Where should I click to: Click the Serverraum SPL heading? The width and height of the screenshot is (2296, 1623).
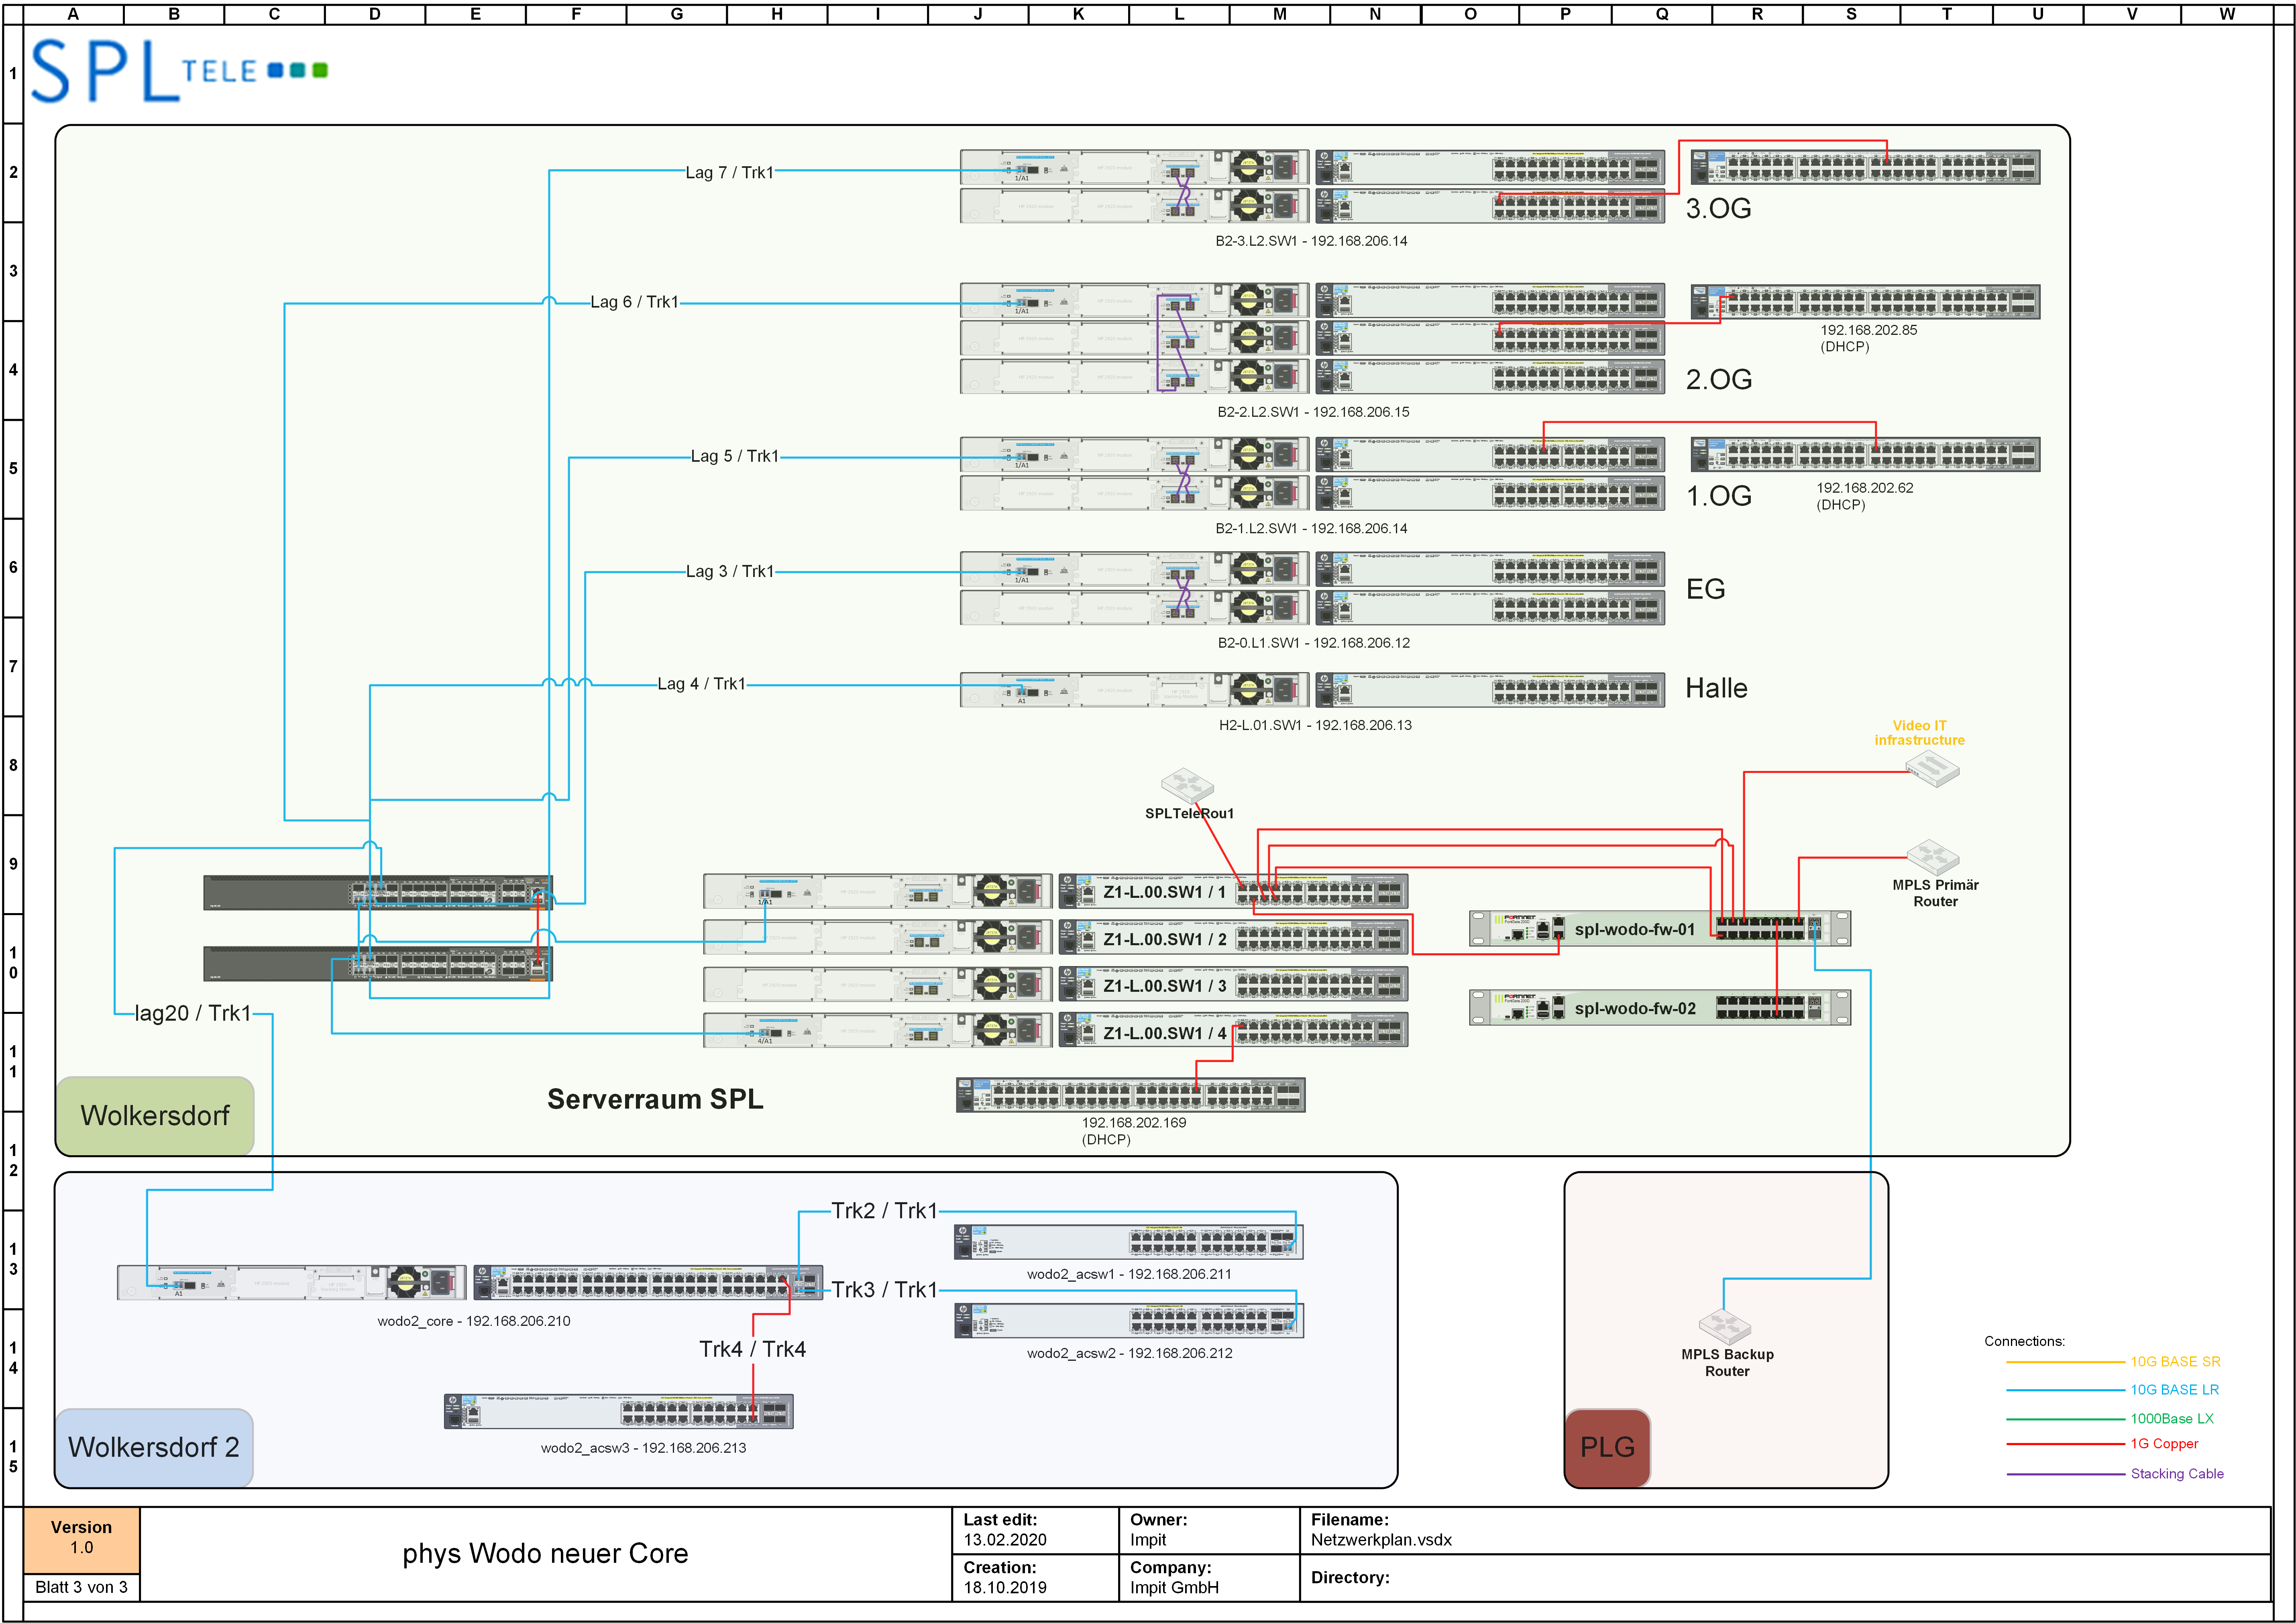(655, 1099)
